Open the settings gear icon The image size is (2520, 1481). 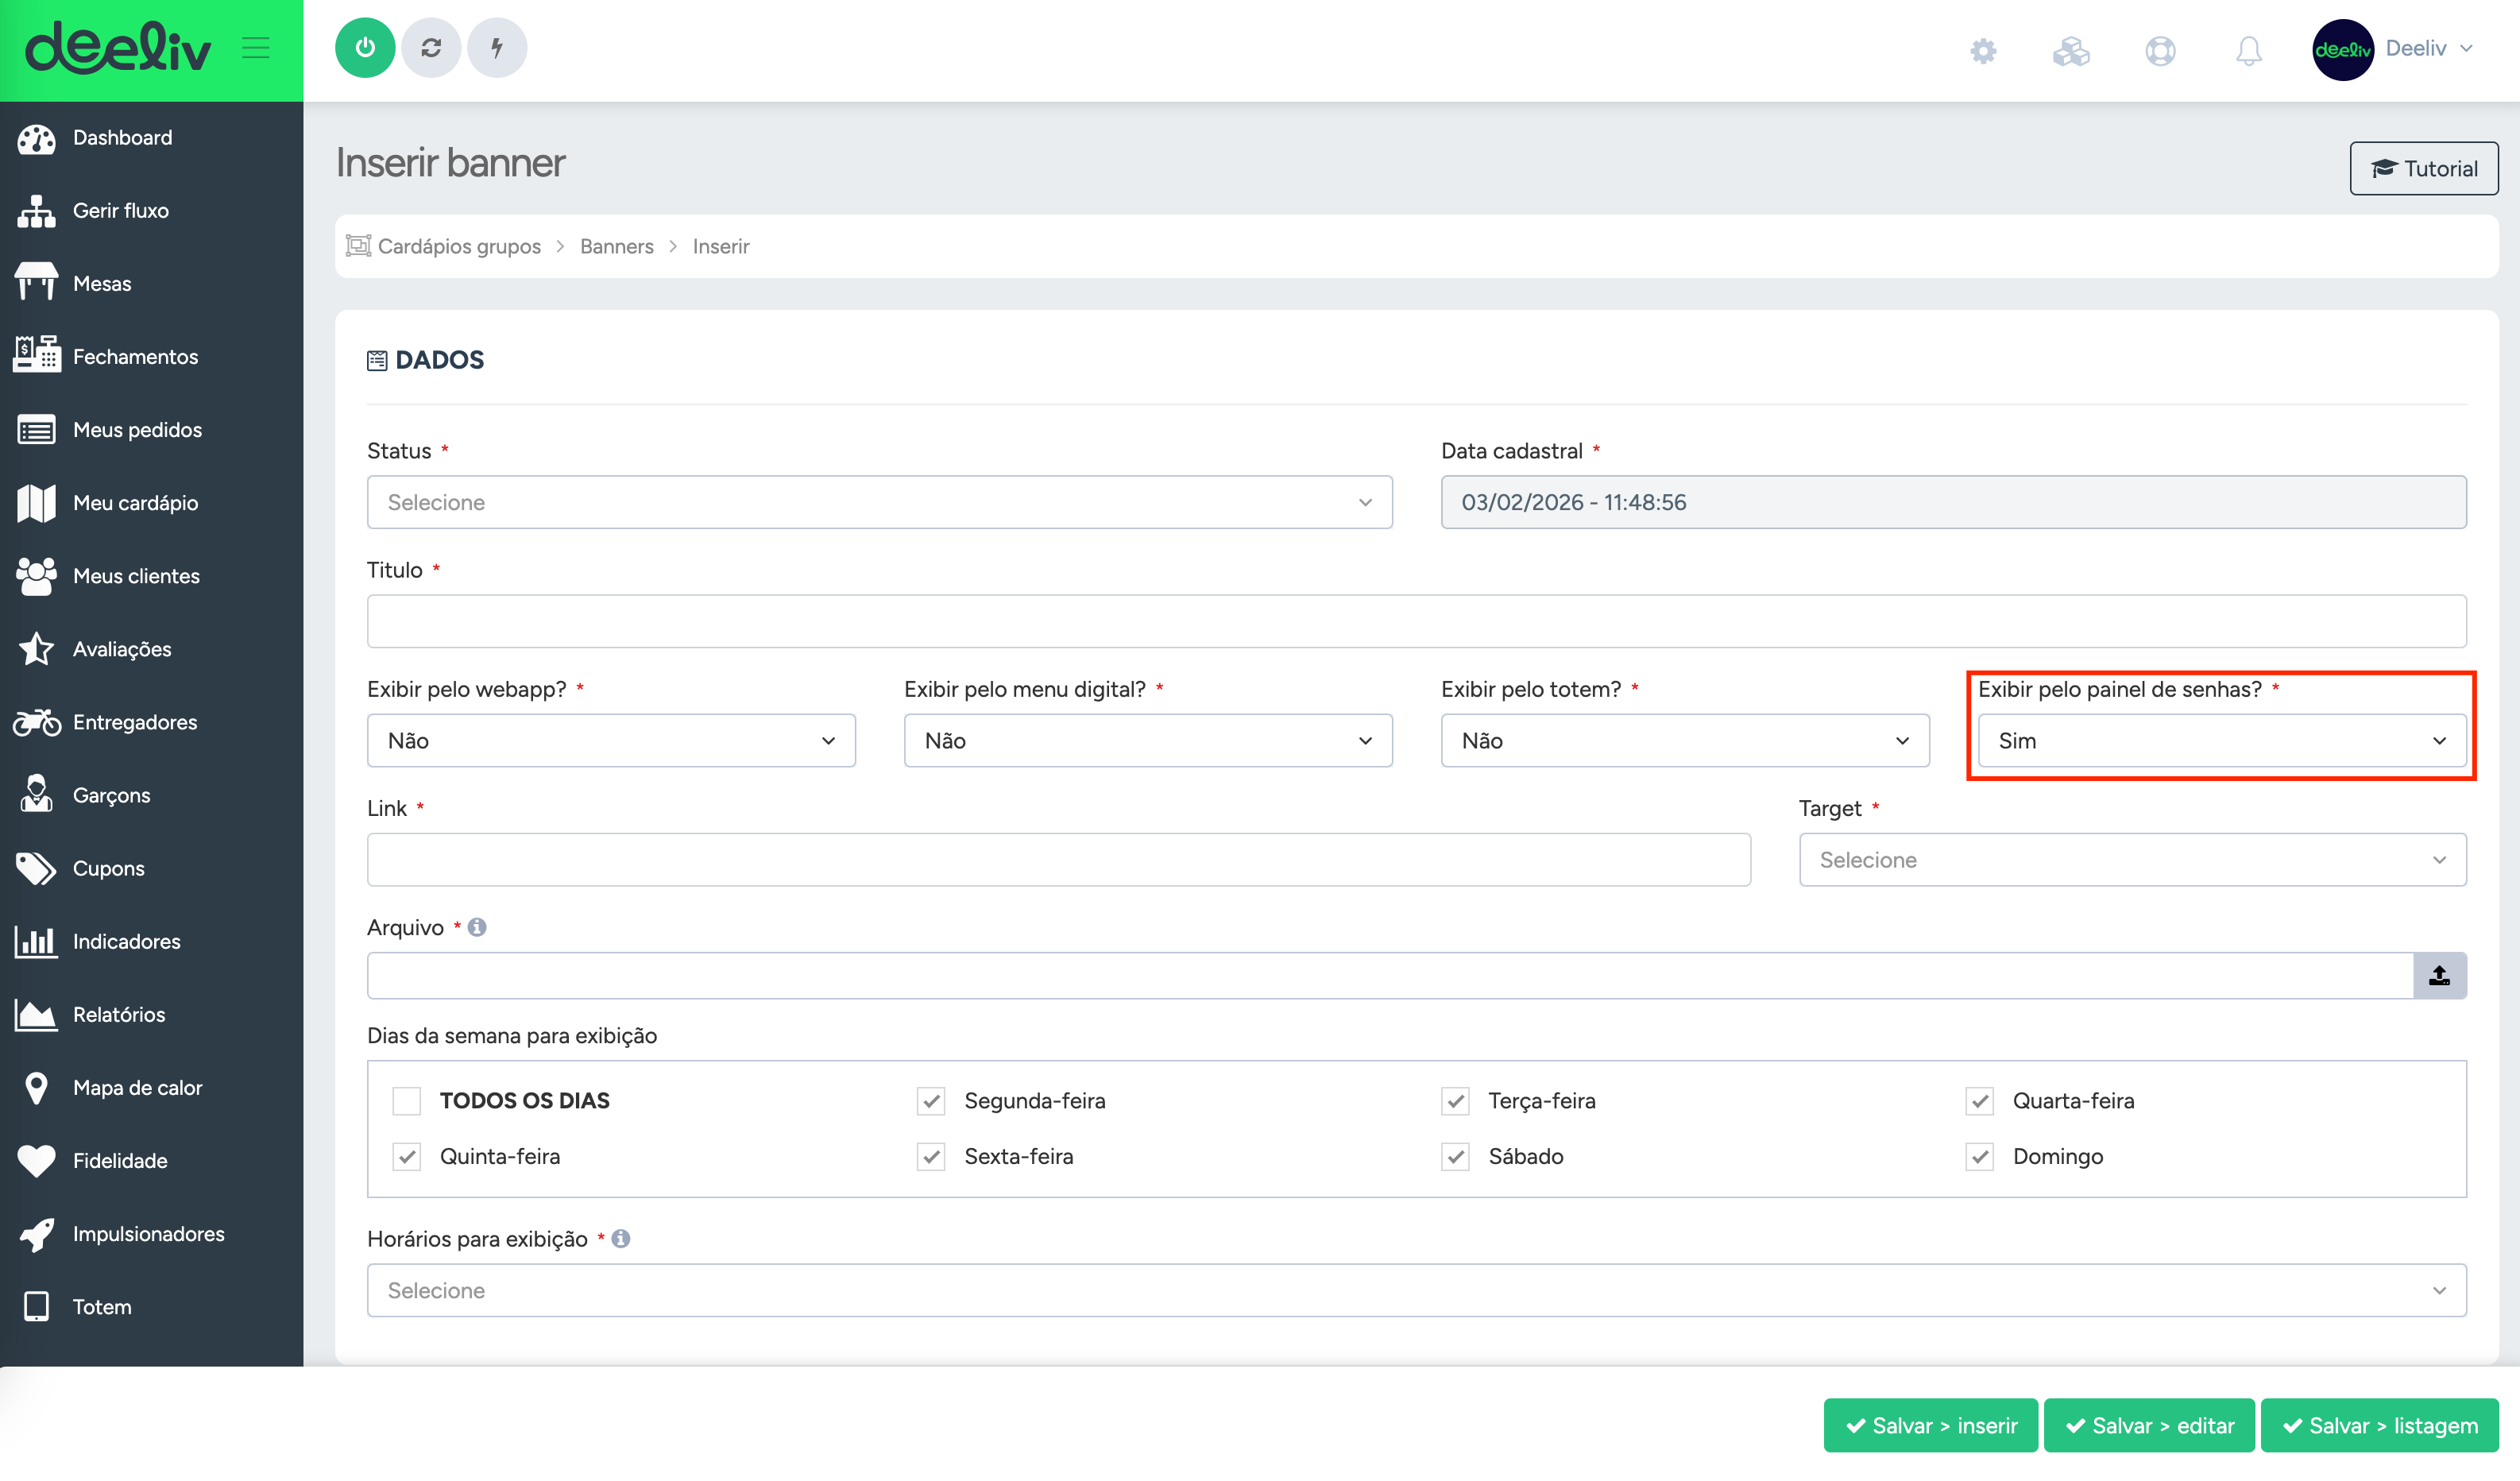pos(1983,50)
